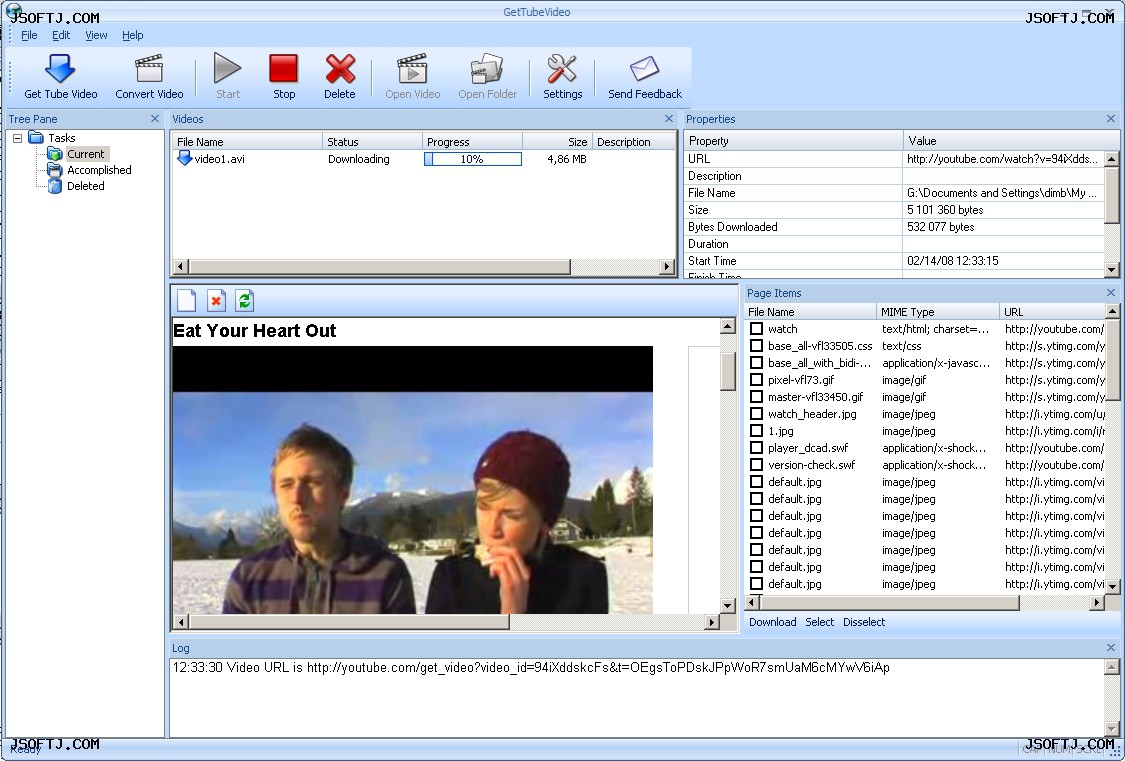Open the View menu
This screenshot has height=761, width=1125.
point(96,35)
